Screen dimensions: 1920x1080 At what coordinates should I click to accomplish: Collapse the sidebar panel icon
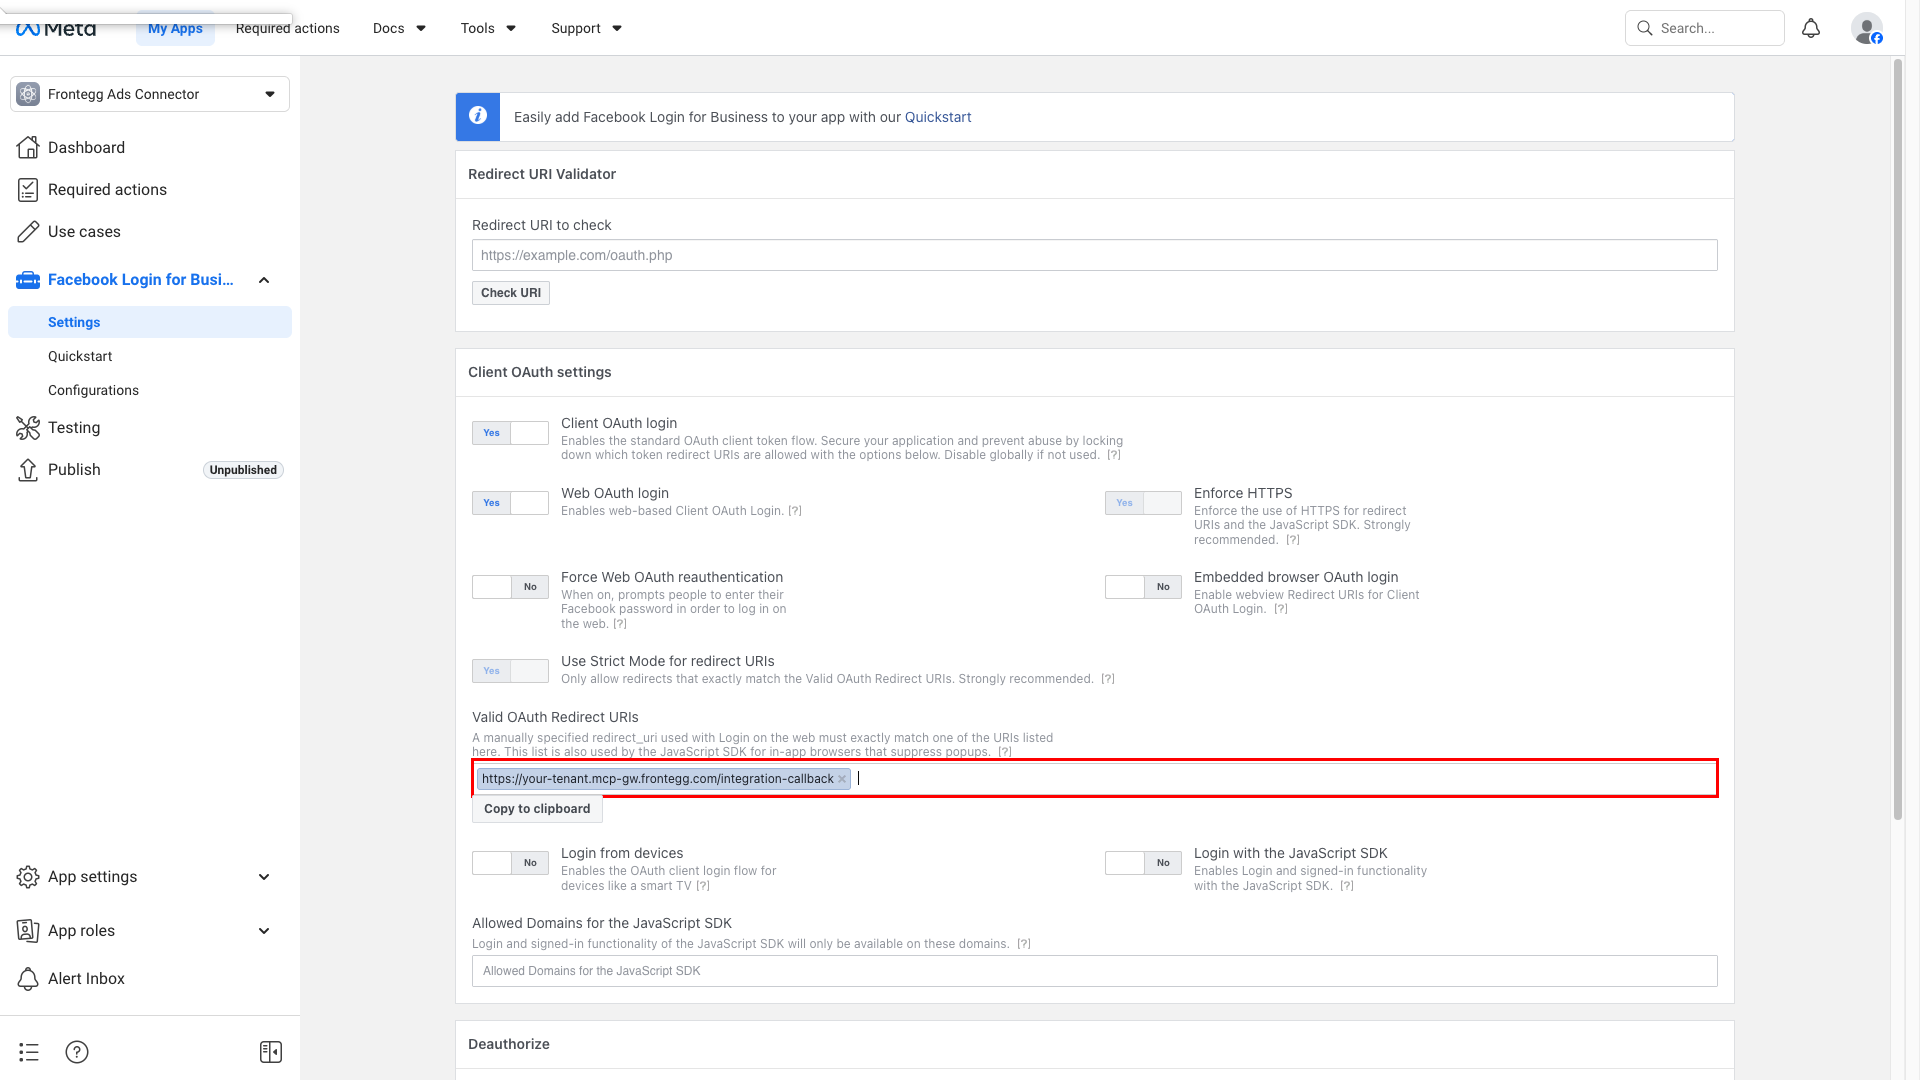coord(271,1052)
